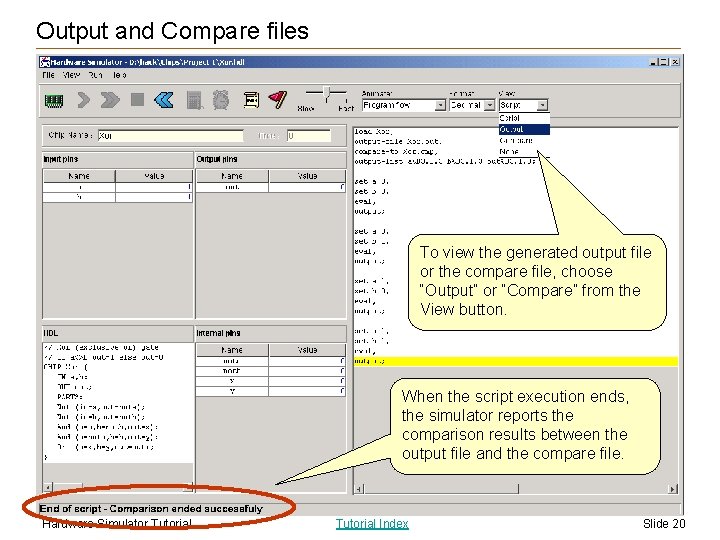Open the View menu in menu bar
This screenshot has width=720, height=540.
[x=71, y=75]
